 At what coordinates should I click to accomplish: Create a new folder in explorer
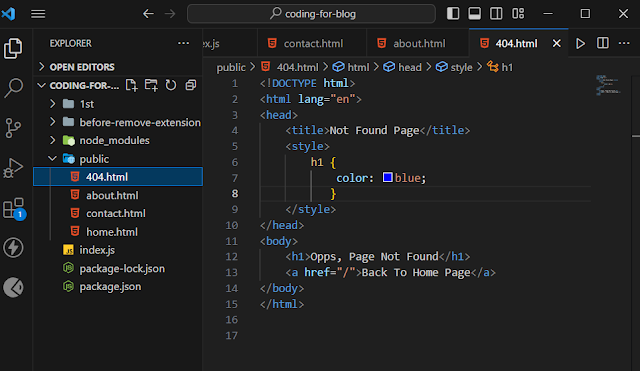(151, 85)
